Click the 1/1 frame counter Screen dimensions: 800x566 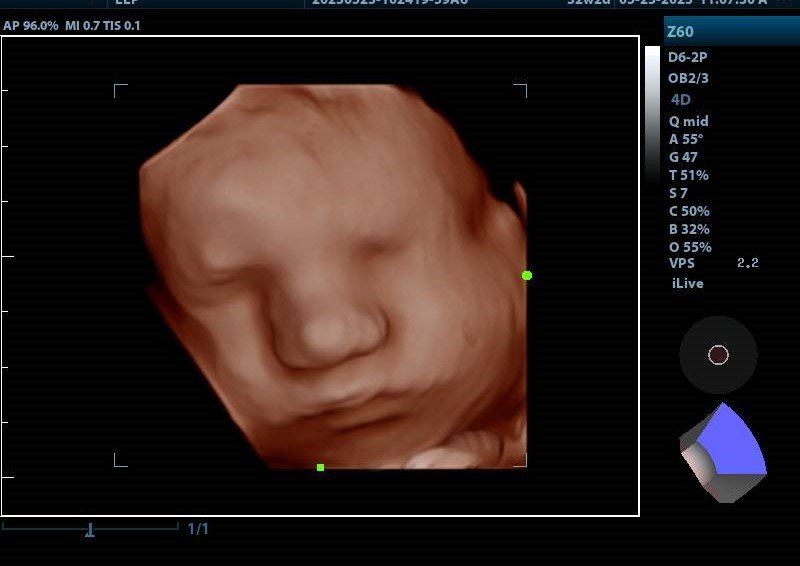198,529
